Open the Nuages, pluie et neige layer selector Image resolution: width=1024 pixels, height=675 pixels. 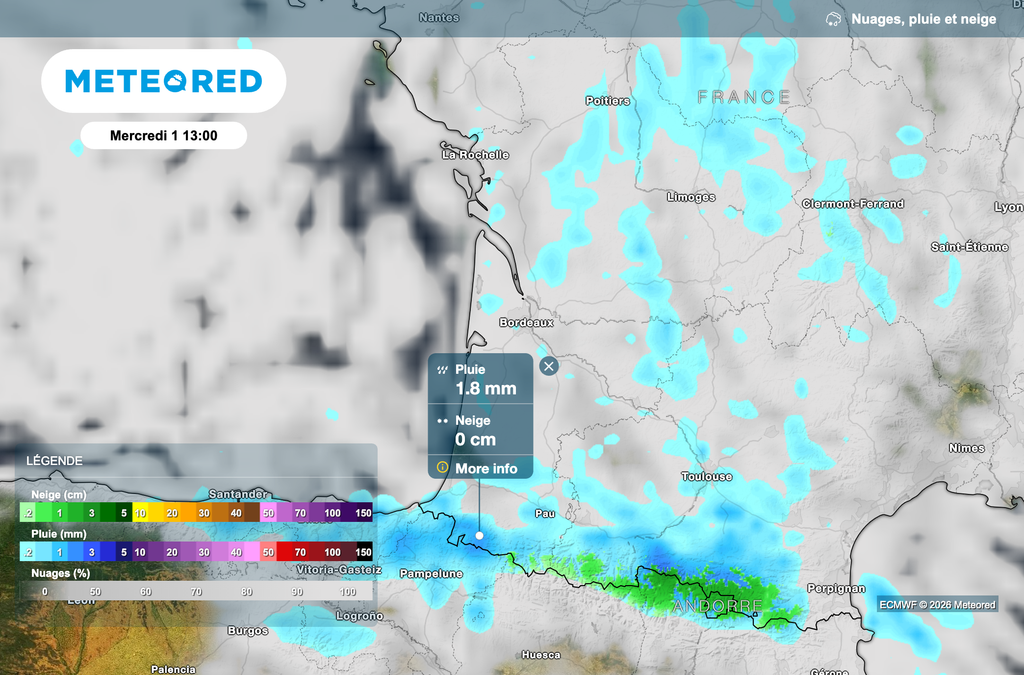tap(922, 19)
